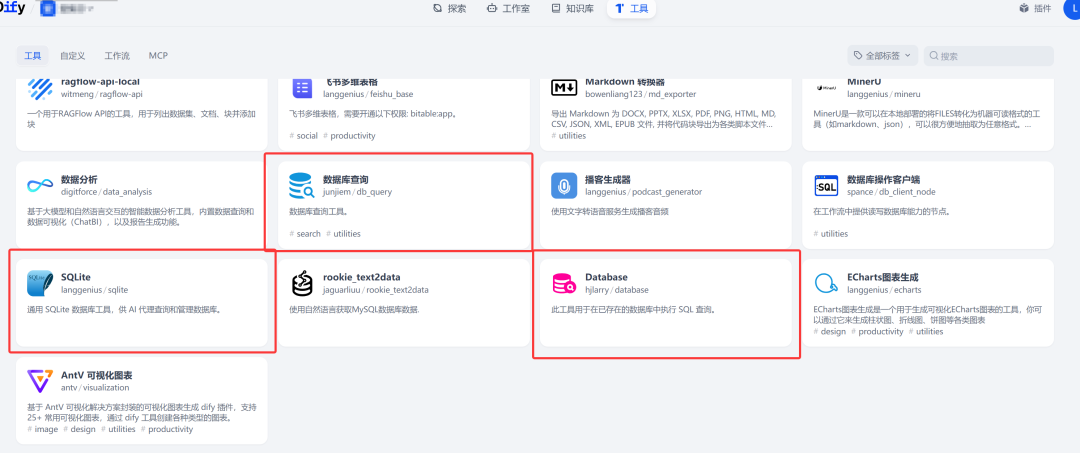The width and height of the screenshot is (1080, 453).
Task: Click the Dify logo
Action: [x=12, y=9]
